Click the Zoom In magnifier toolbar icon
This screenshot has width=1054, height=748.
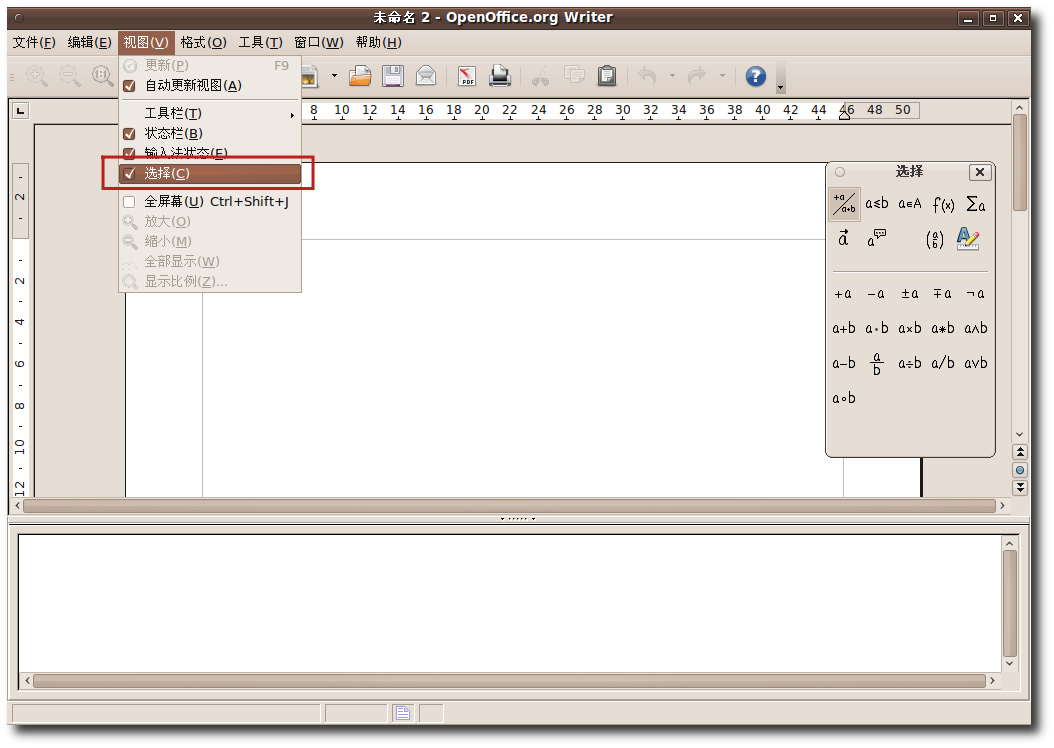[x=37, y=76]
